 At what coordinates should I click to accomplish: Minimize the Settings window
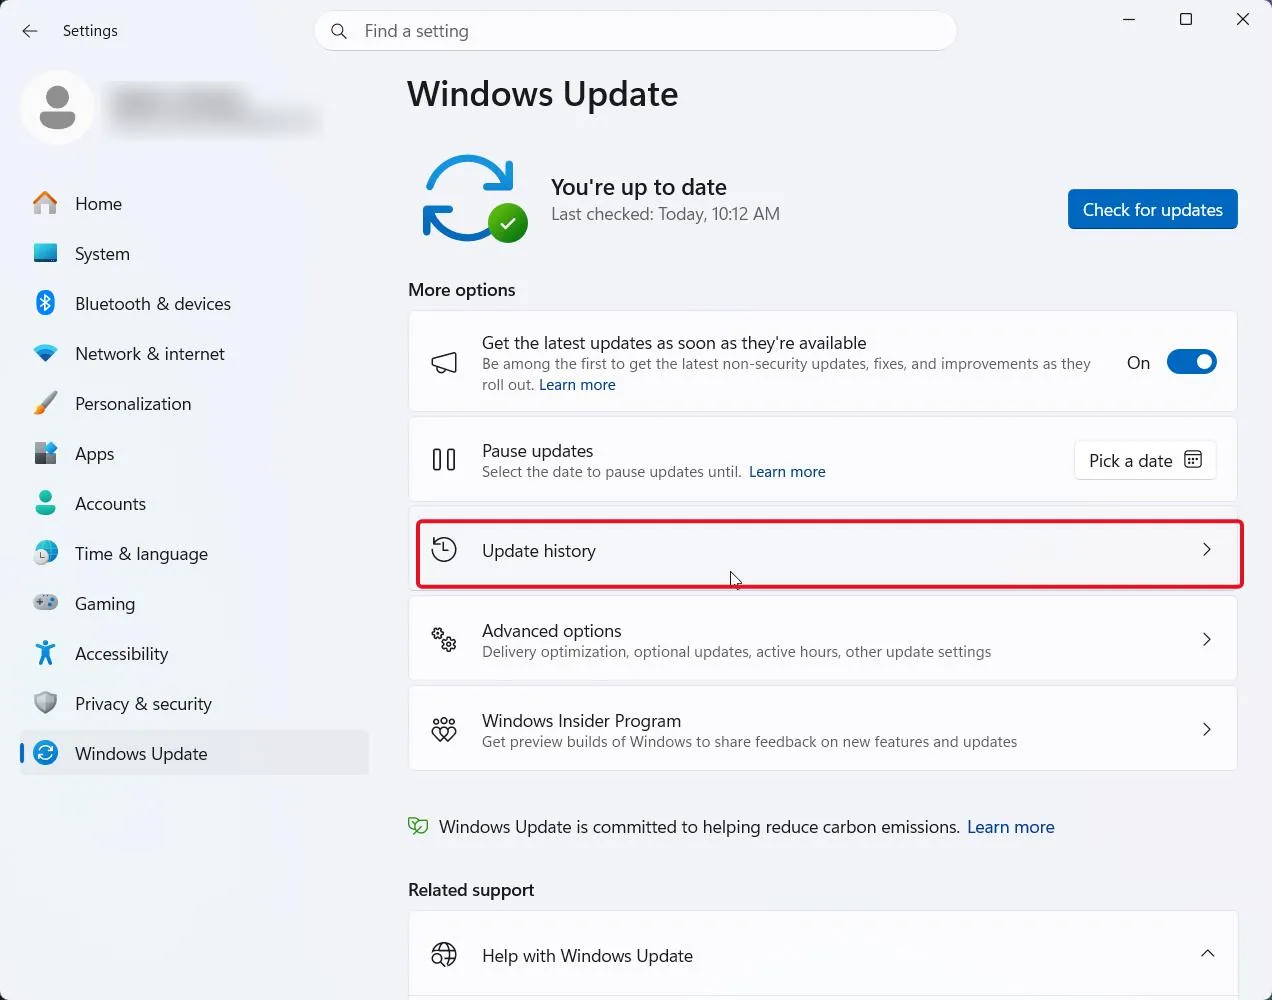click(1129, 19)
